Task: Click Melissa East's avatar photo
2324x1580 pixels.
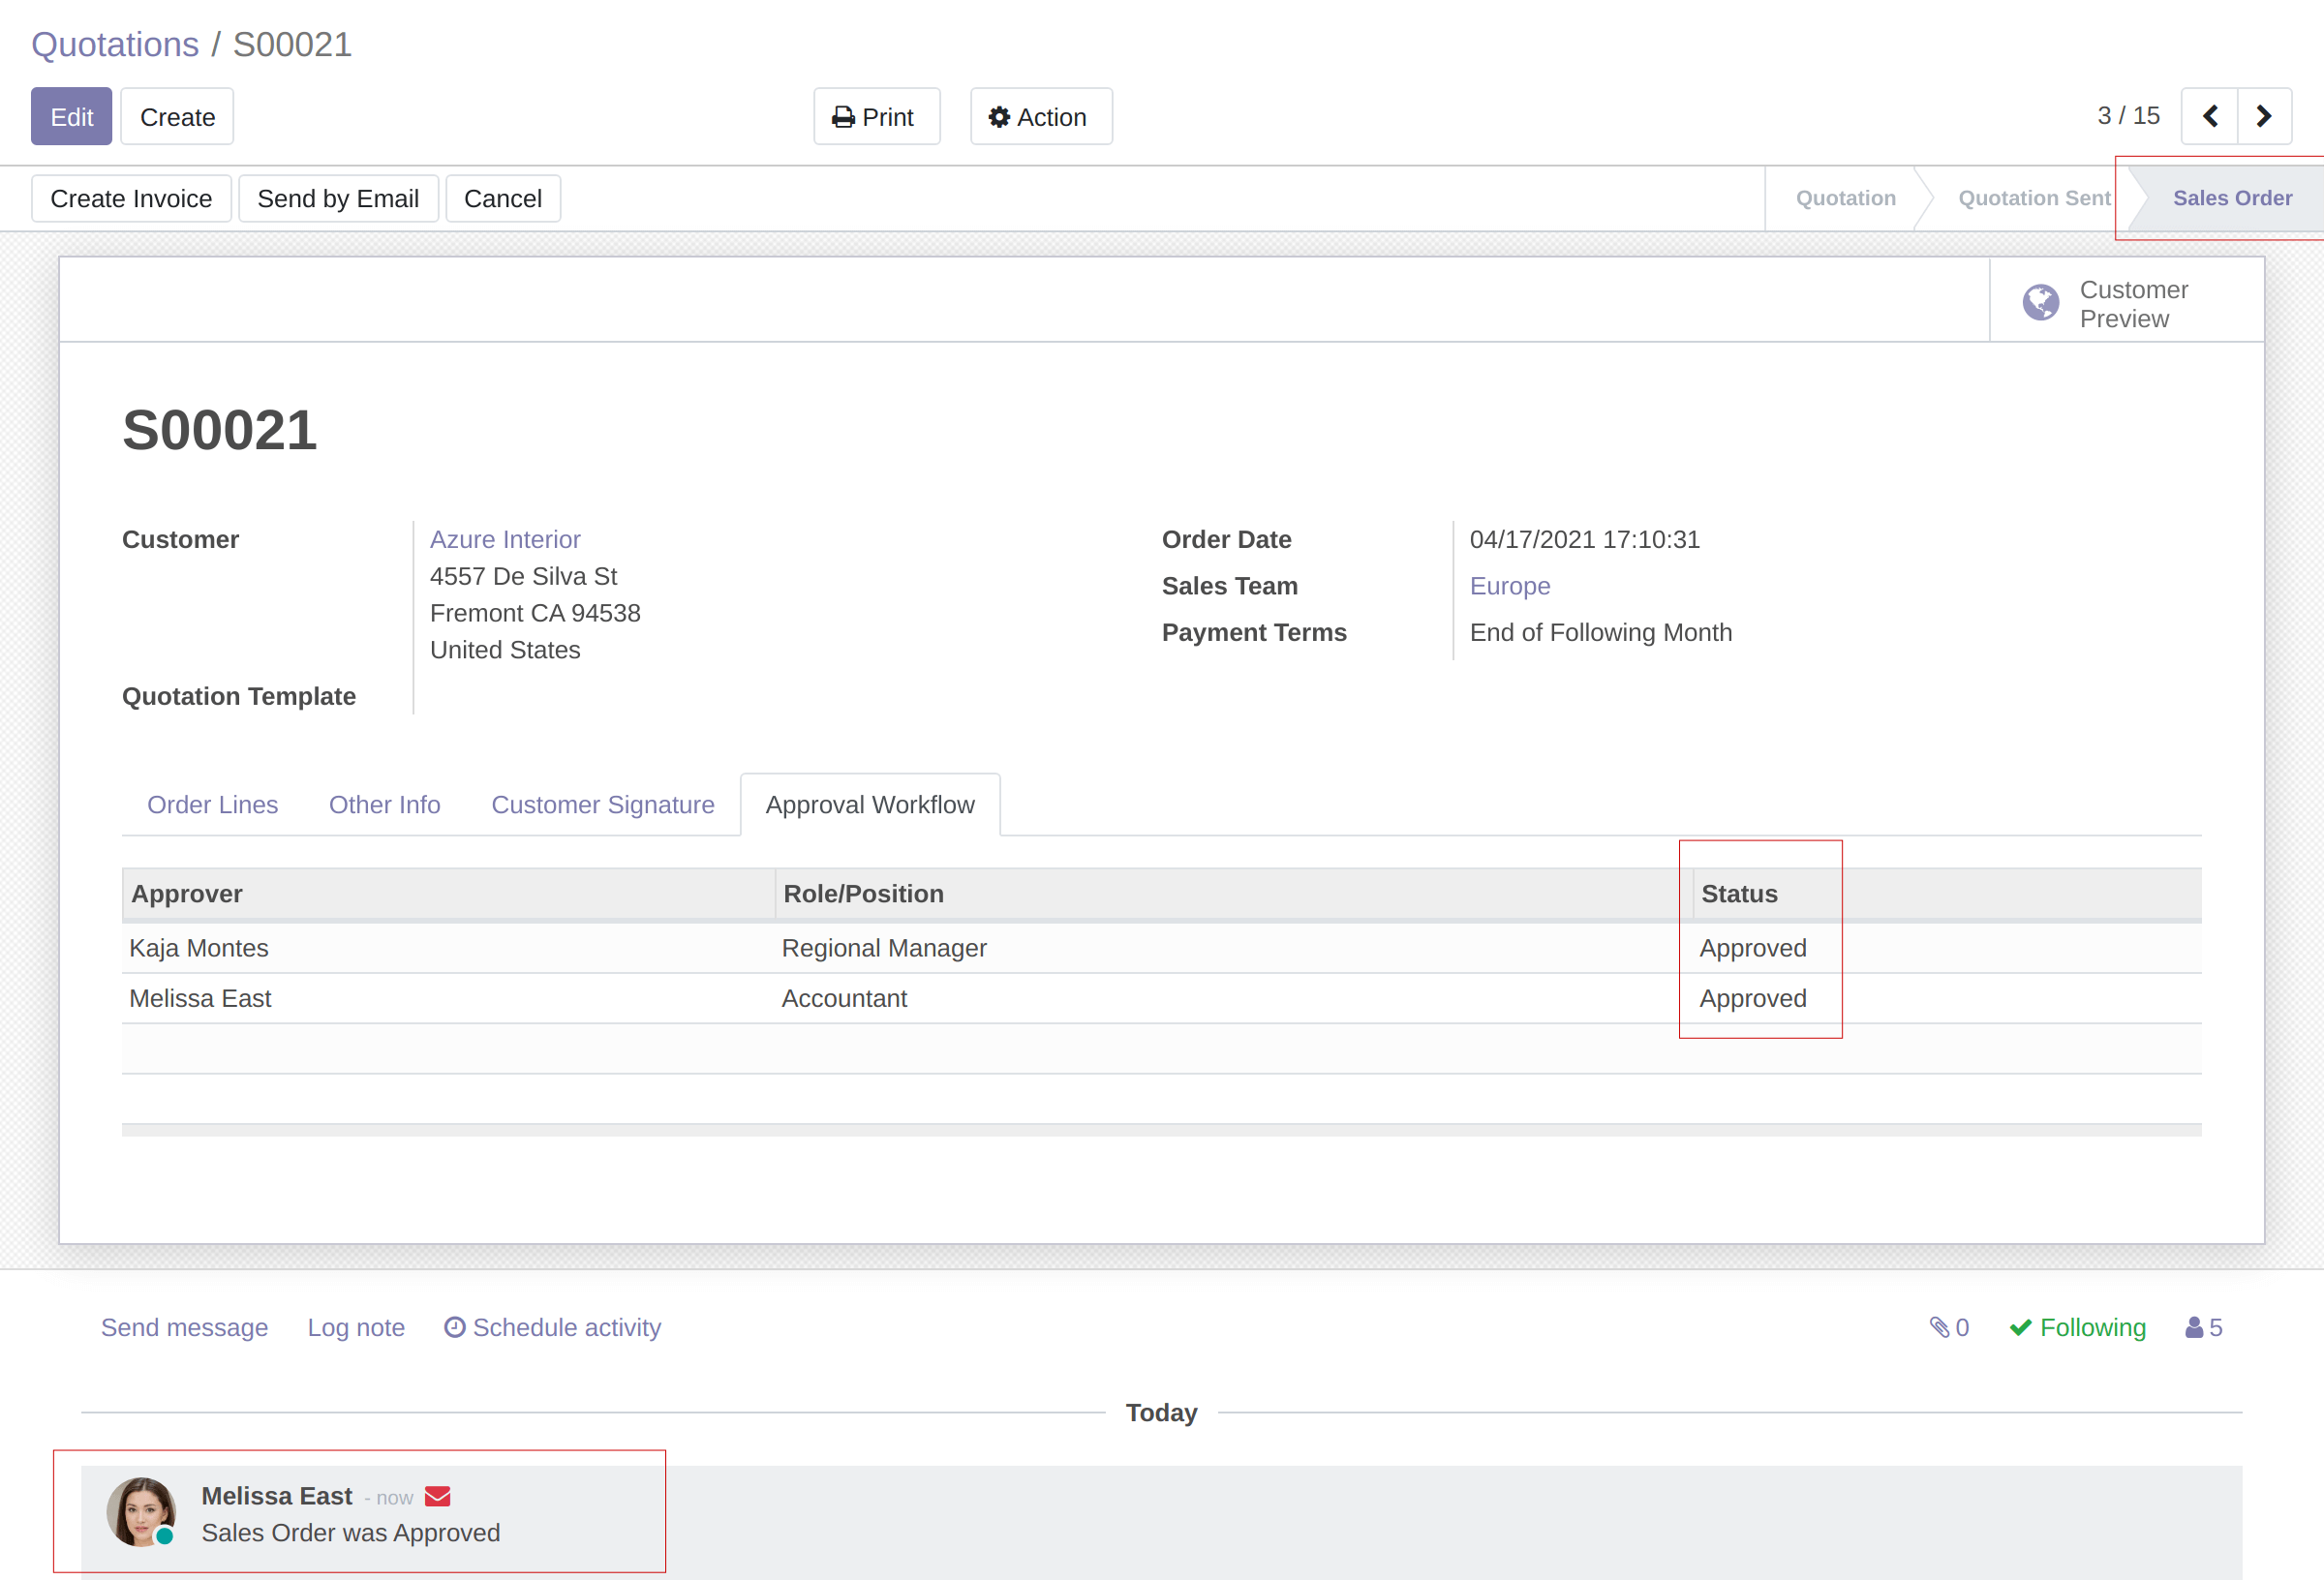Action: point(141,1512)
